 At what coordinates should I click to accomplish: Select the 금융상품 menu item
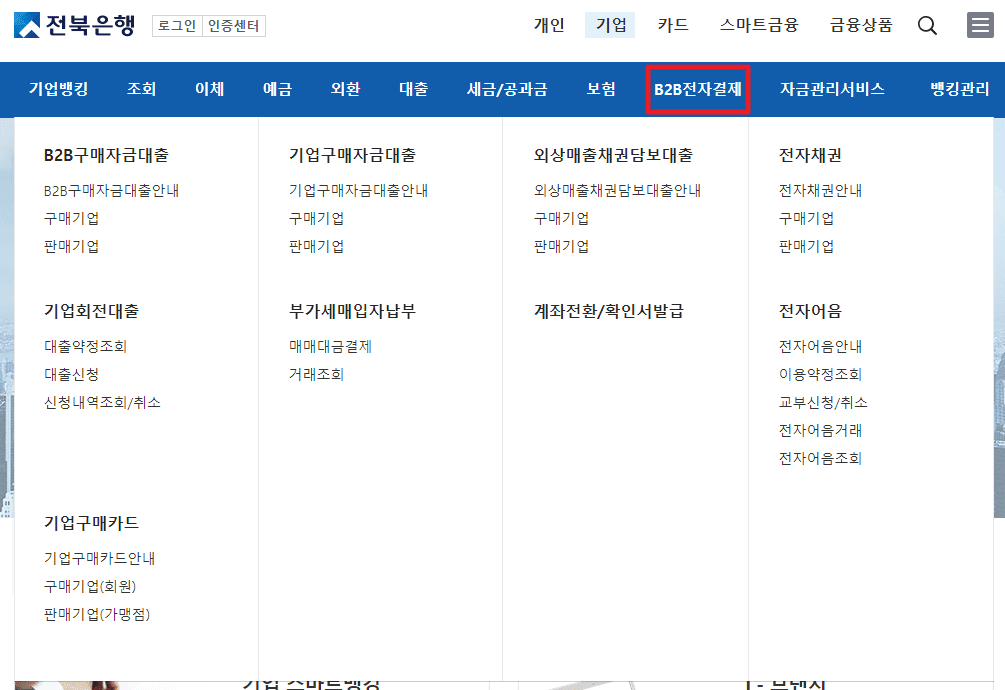(x=862, y=25)
